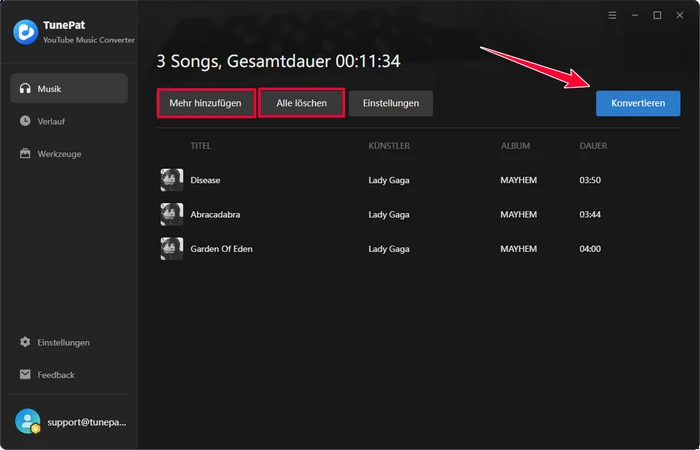Click the Abracadabra album cover thumbnail
This screenshot has width=700, height=450.
(172, 214)
